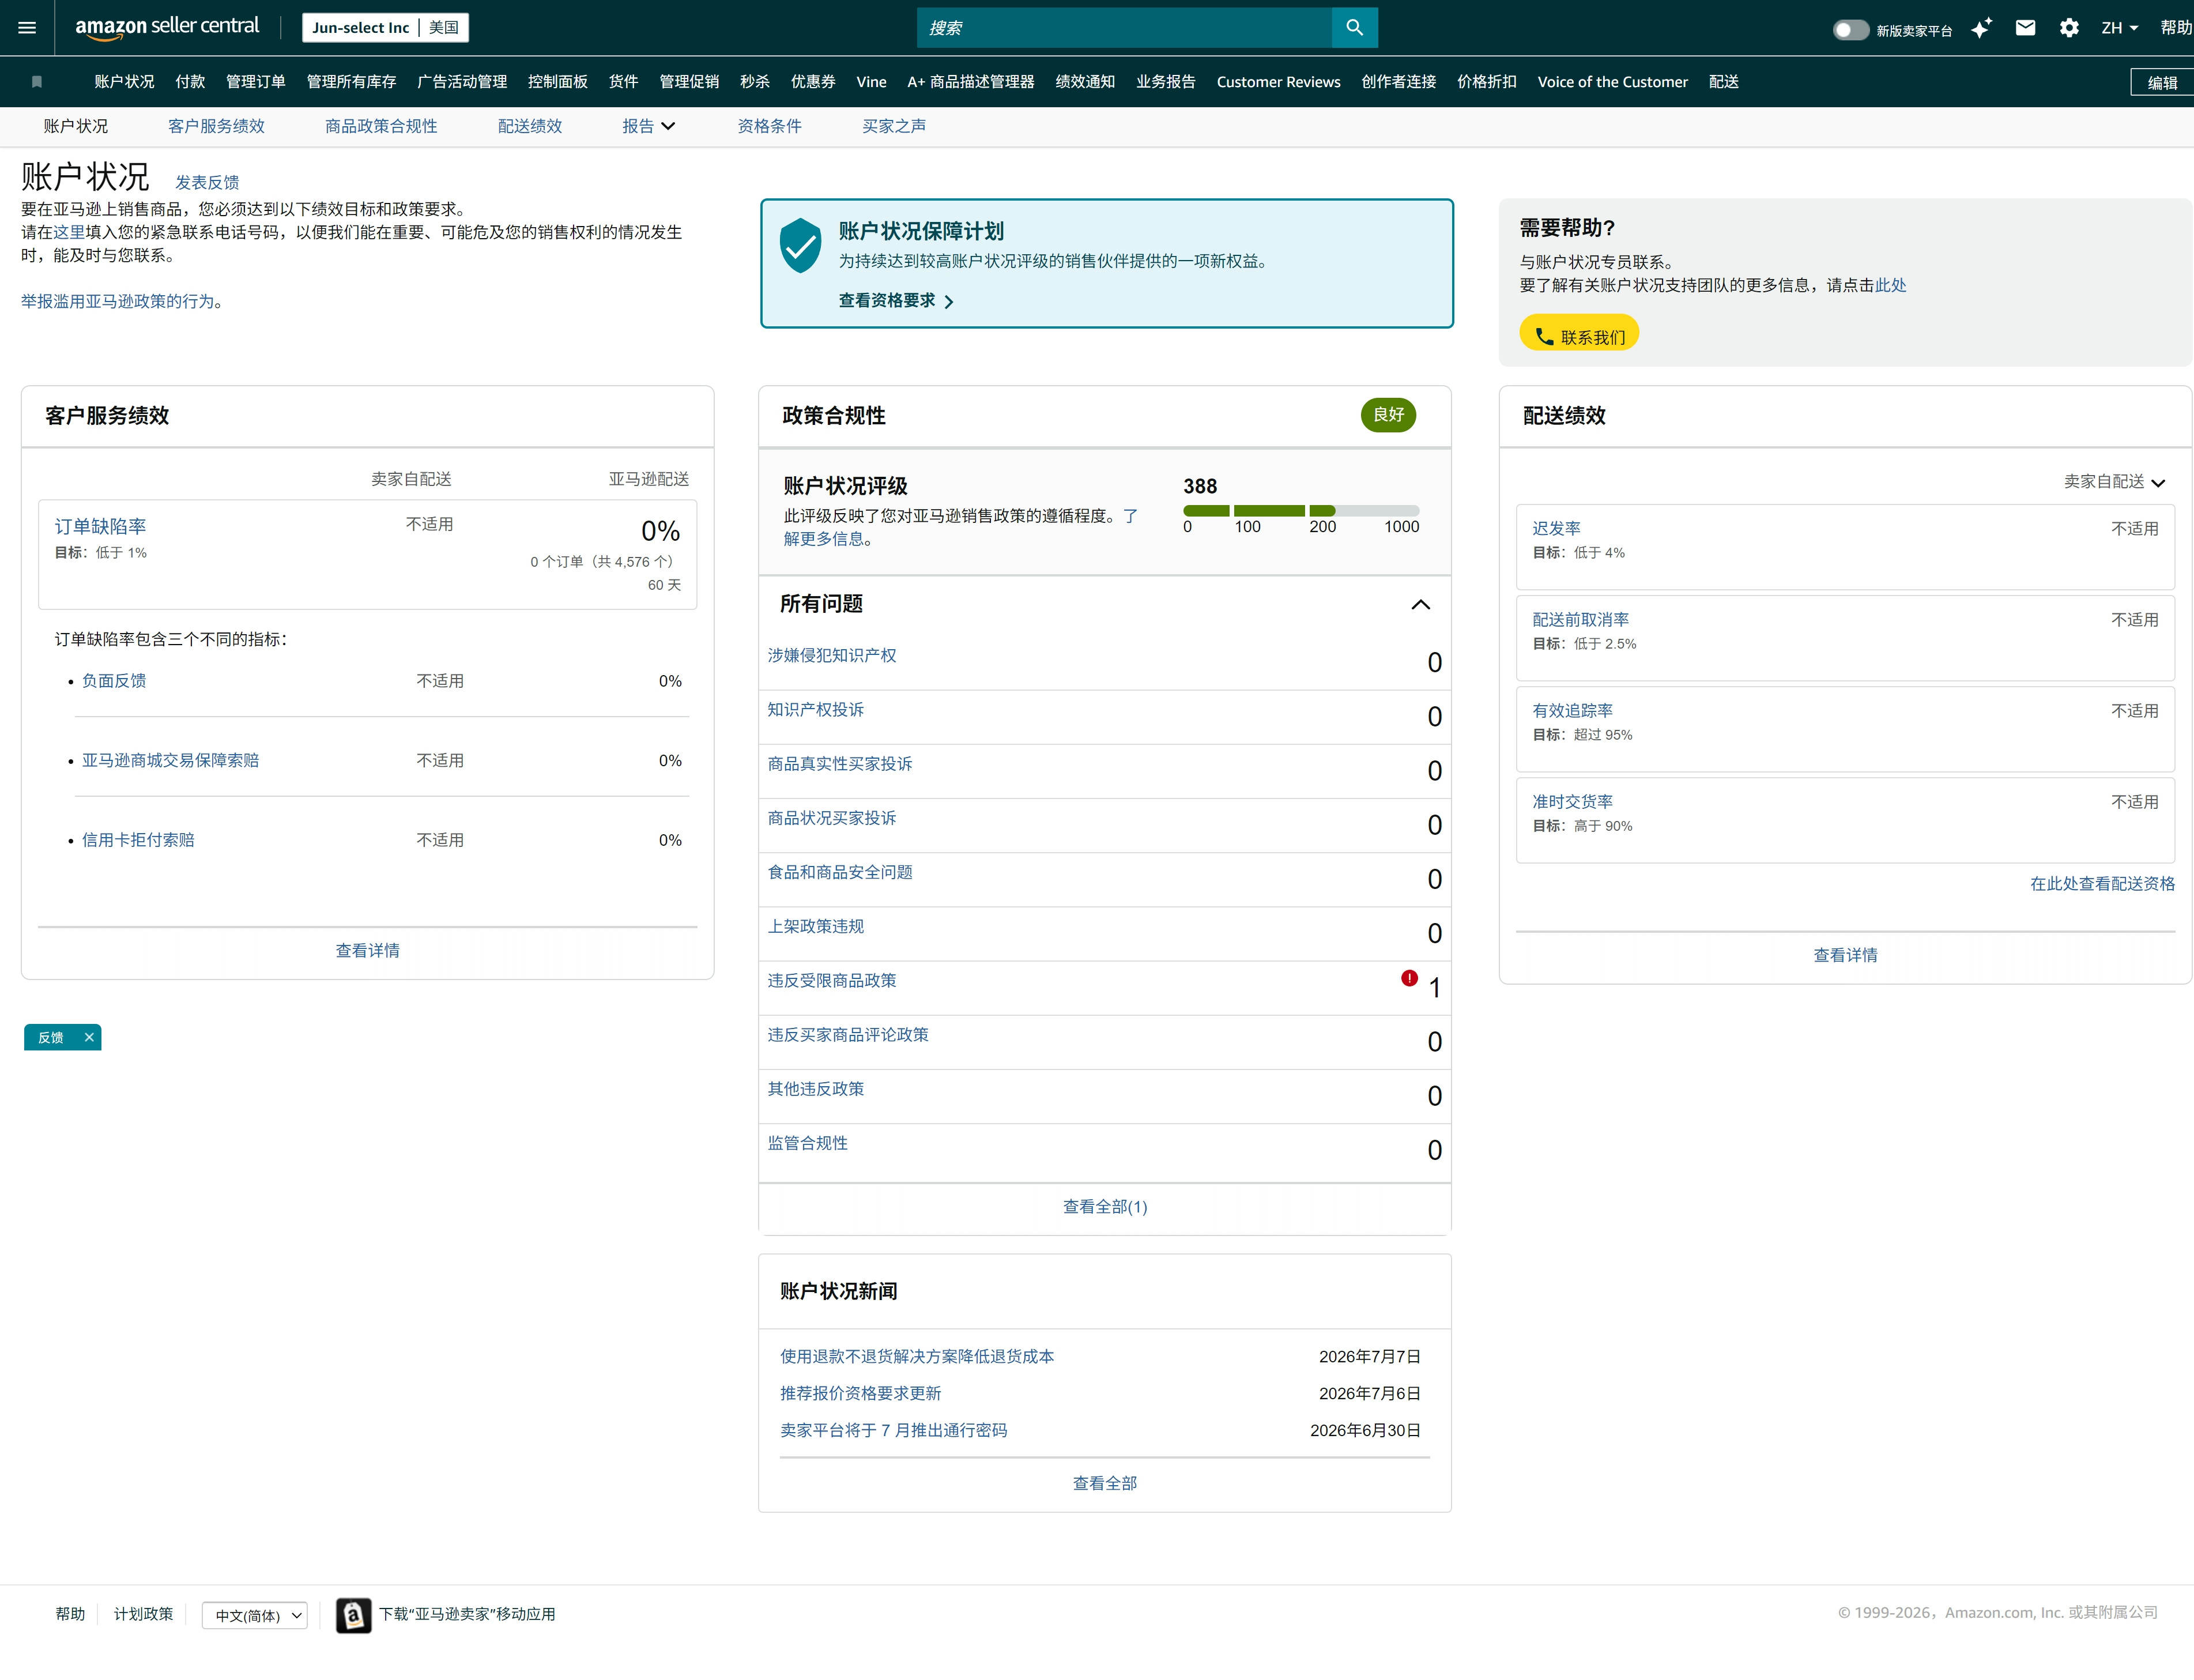Open the settings gear icon
Viewport: 2194px width, 1680px height.
coord(2069,28)
